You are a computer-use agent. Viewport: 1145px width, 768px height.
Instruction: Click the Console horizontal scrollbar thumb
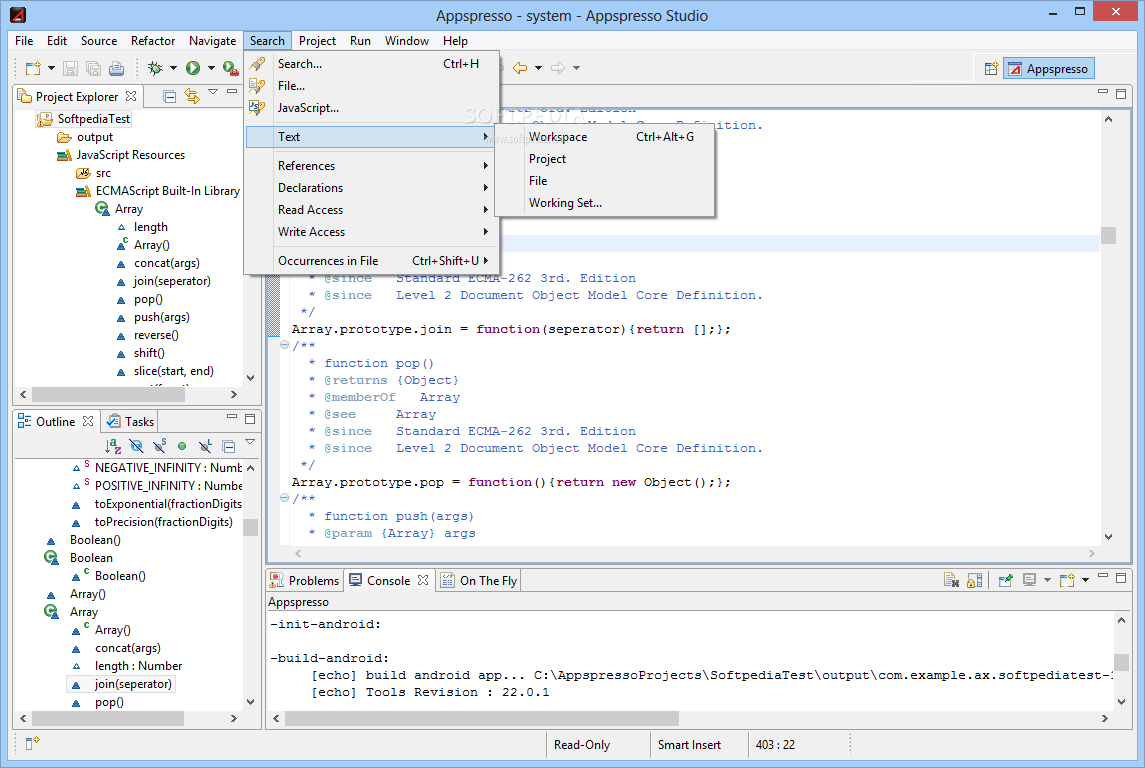click(x=480, y=718)
